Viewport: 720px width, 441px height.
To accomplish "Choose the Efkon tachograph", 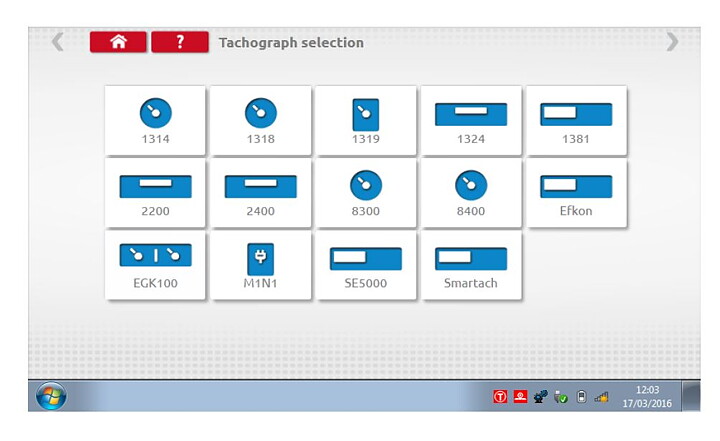I will [x=576, y=192].
